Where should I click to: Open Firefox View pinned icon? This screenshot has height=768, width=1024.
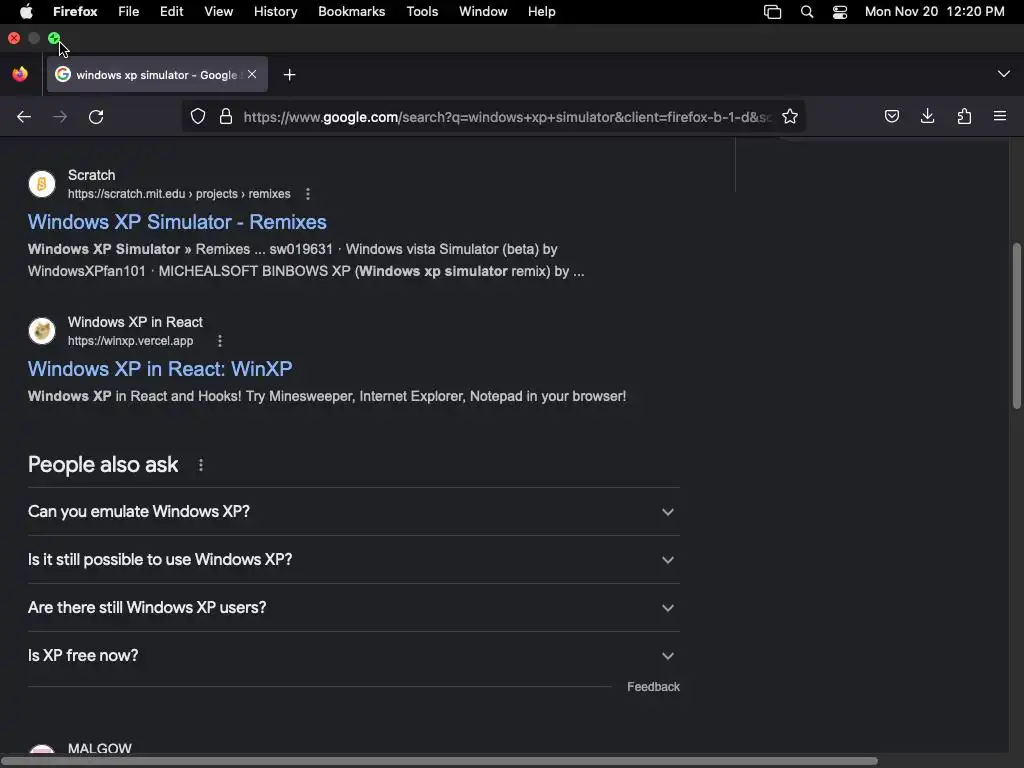pyautogui.click(x=20, y=74)
